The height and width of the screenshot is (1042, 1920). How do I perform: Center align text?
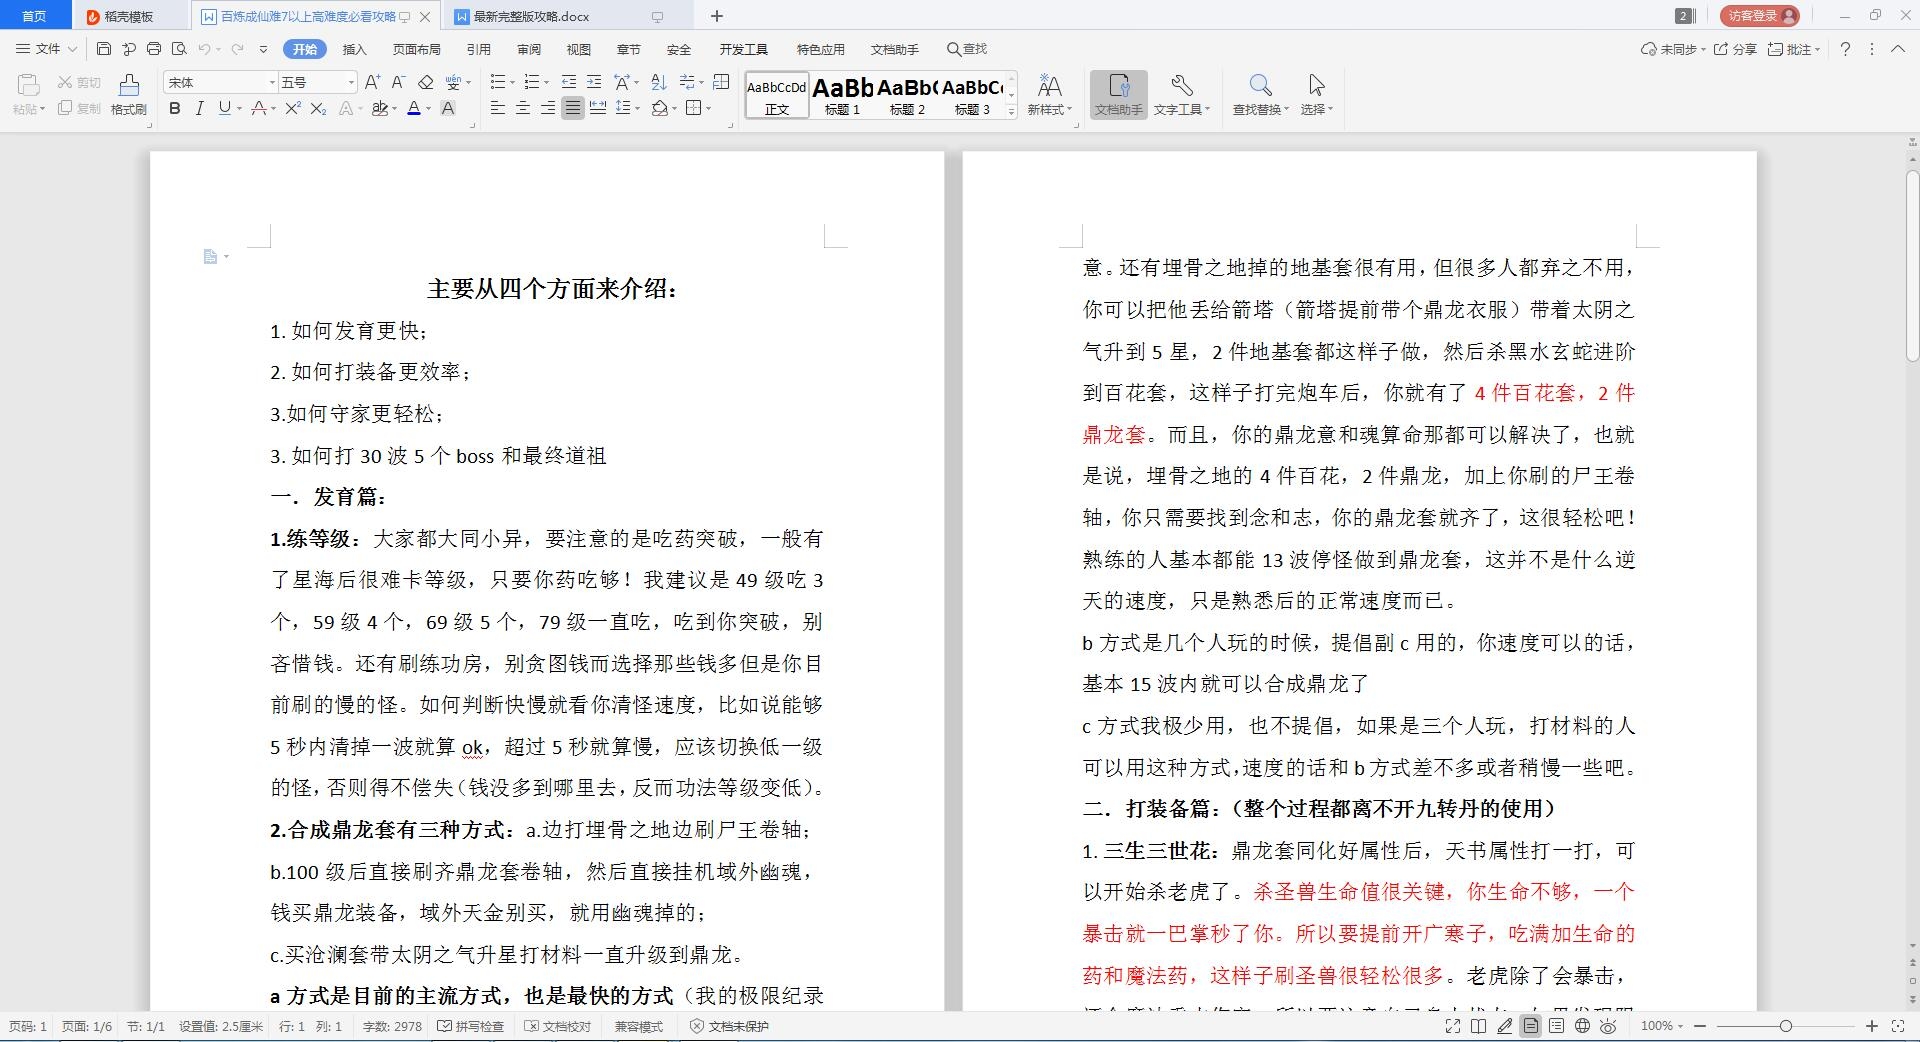pos(523,108)
